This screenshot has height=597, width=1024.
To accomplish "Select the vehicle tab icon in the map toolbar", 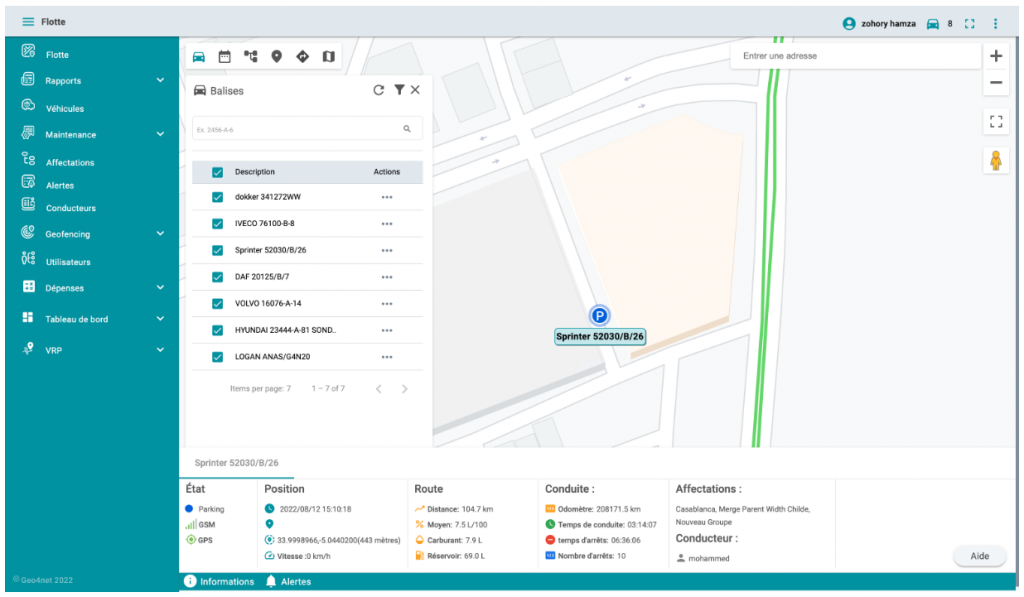I will click(199, 57).
